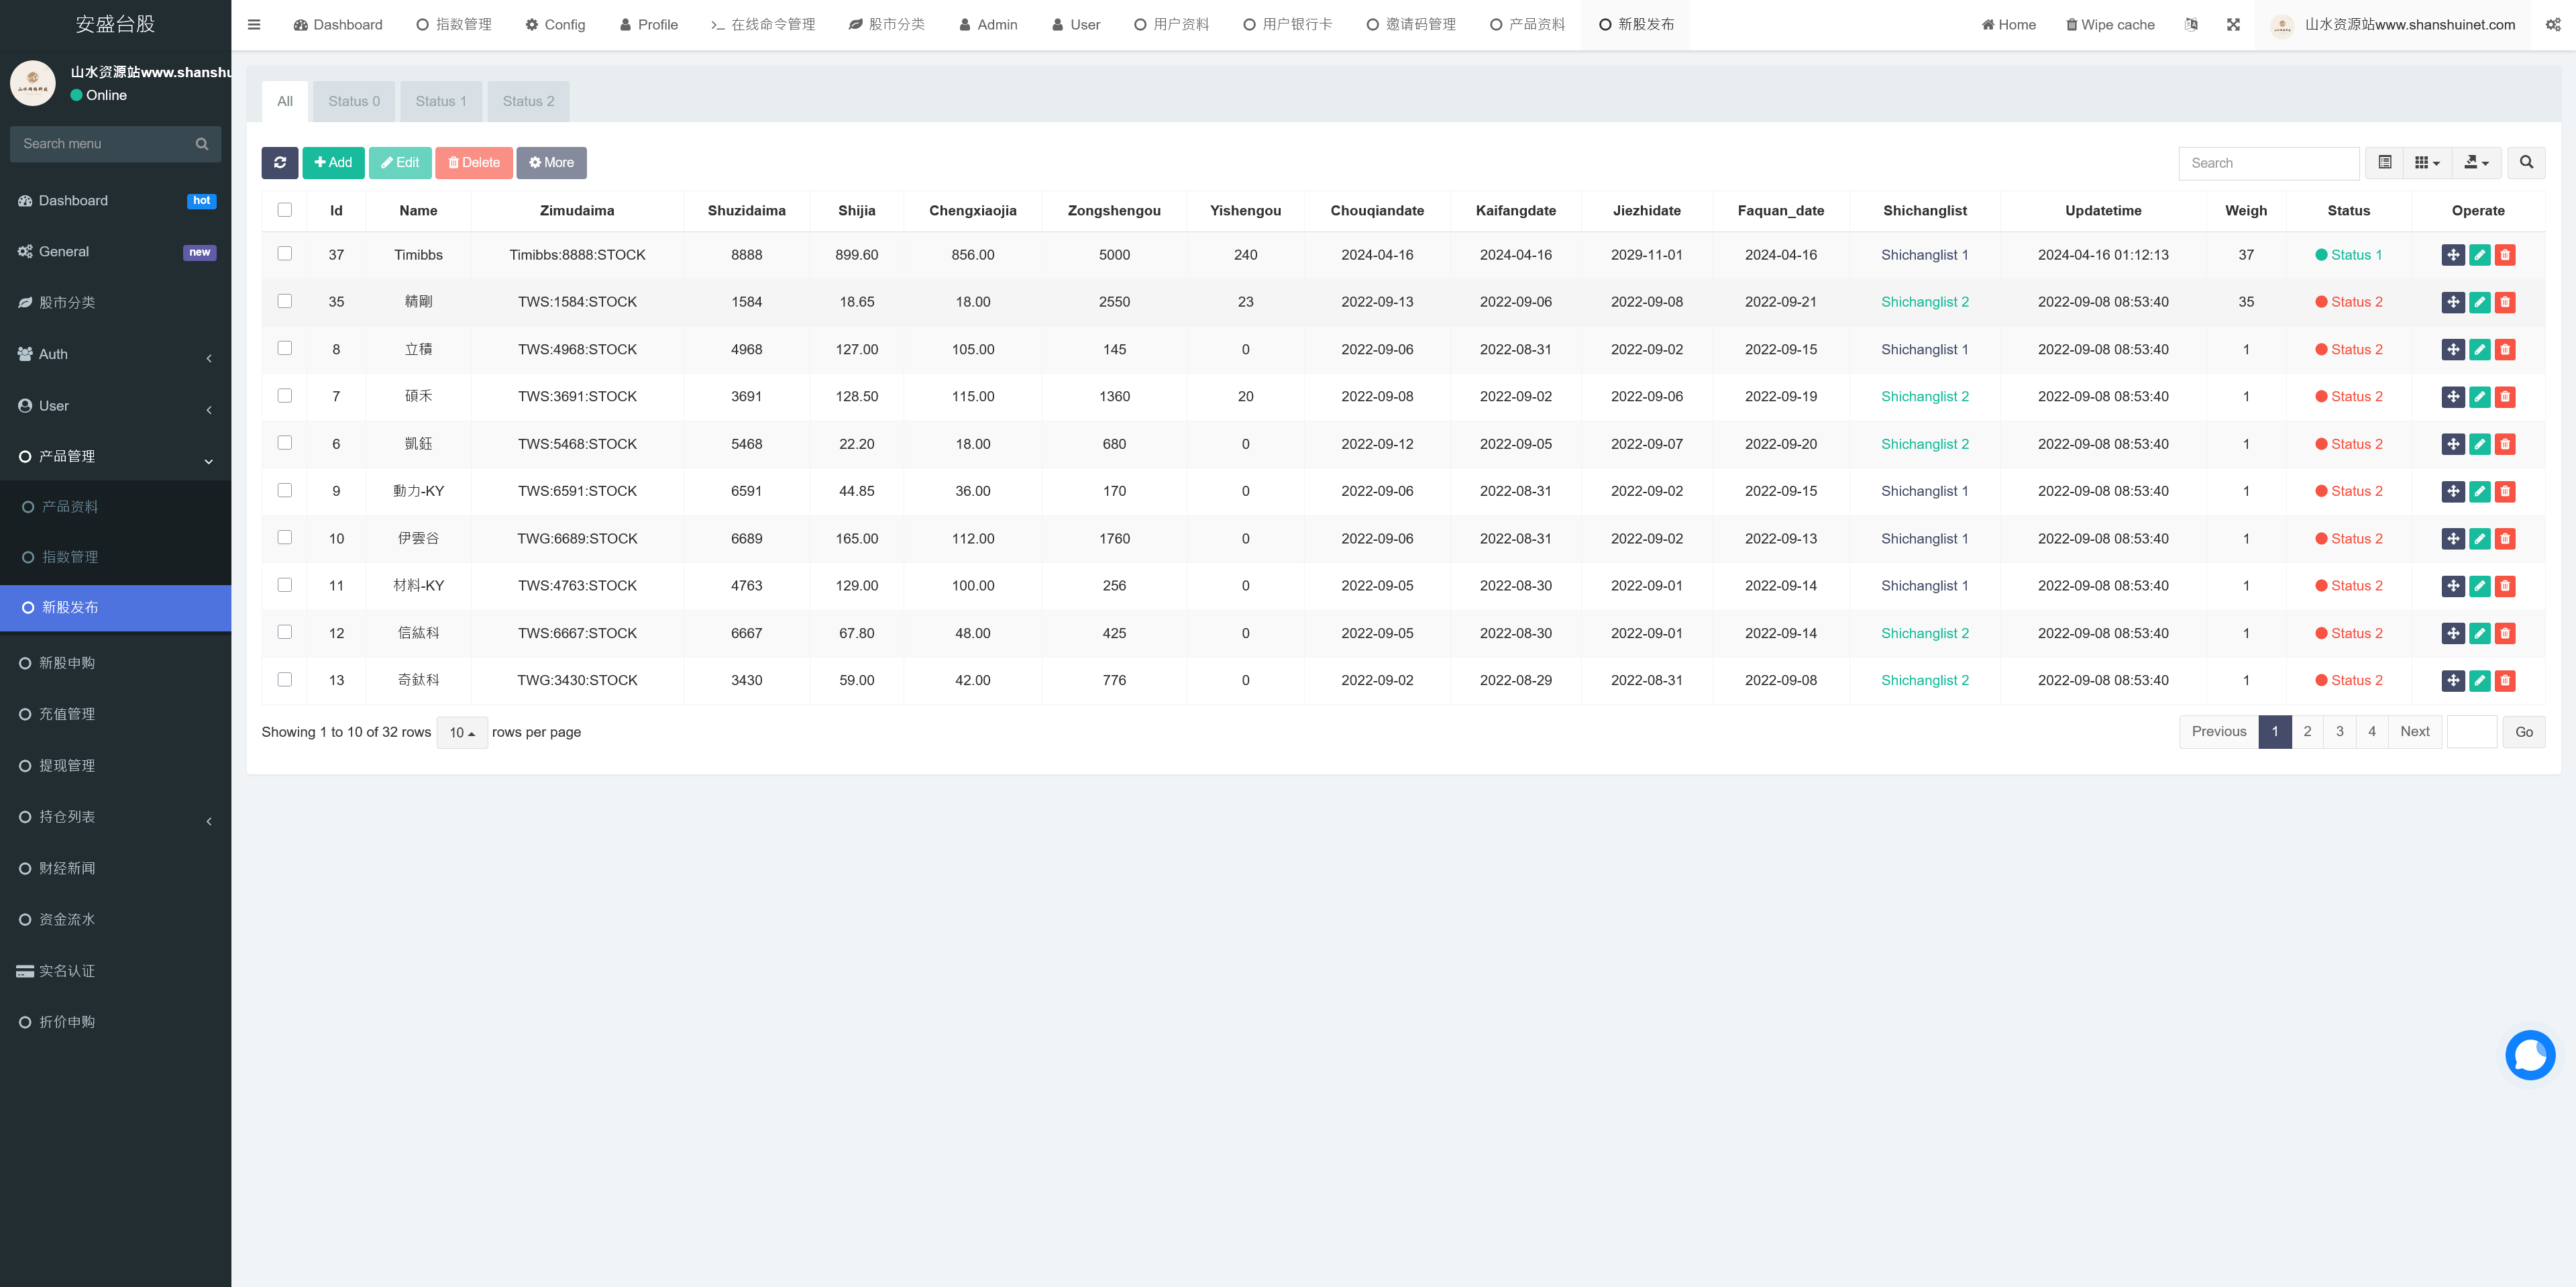Toggle the sidebar hamburger menu icon
This screenshot has height=1287, width=2576.
coord(254,25)
